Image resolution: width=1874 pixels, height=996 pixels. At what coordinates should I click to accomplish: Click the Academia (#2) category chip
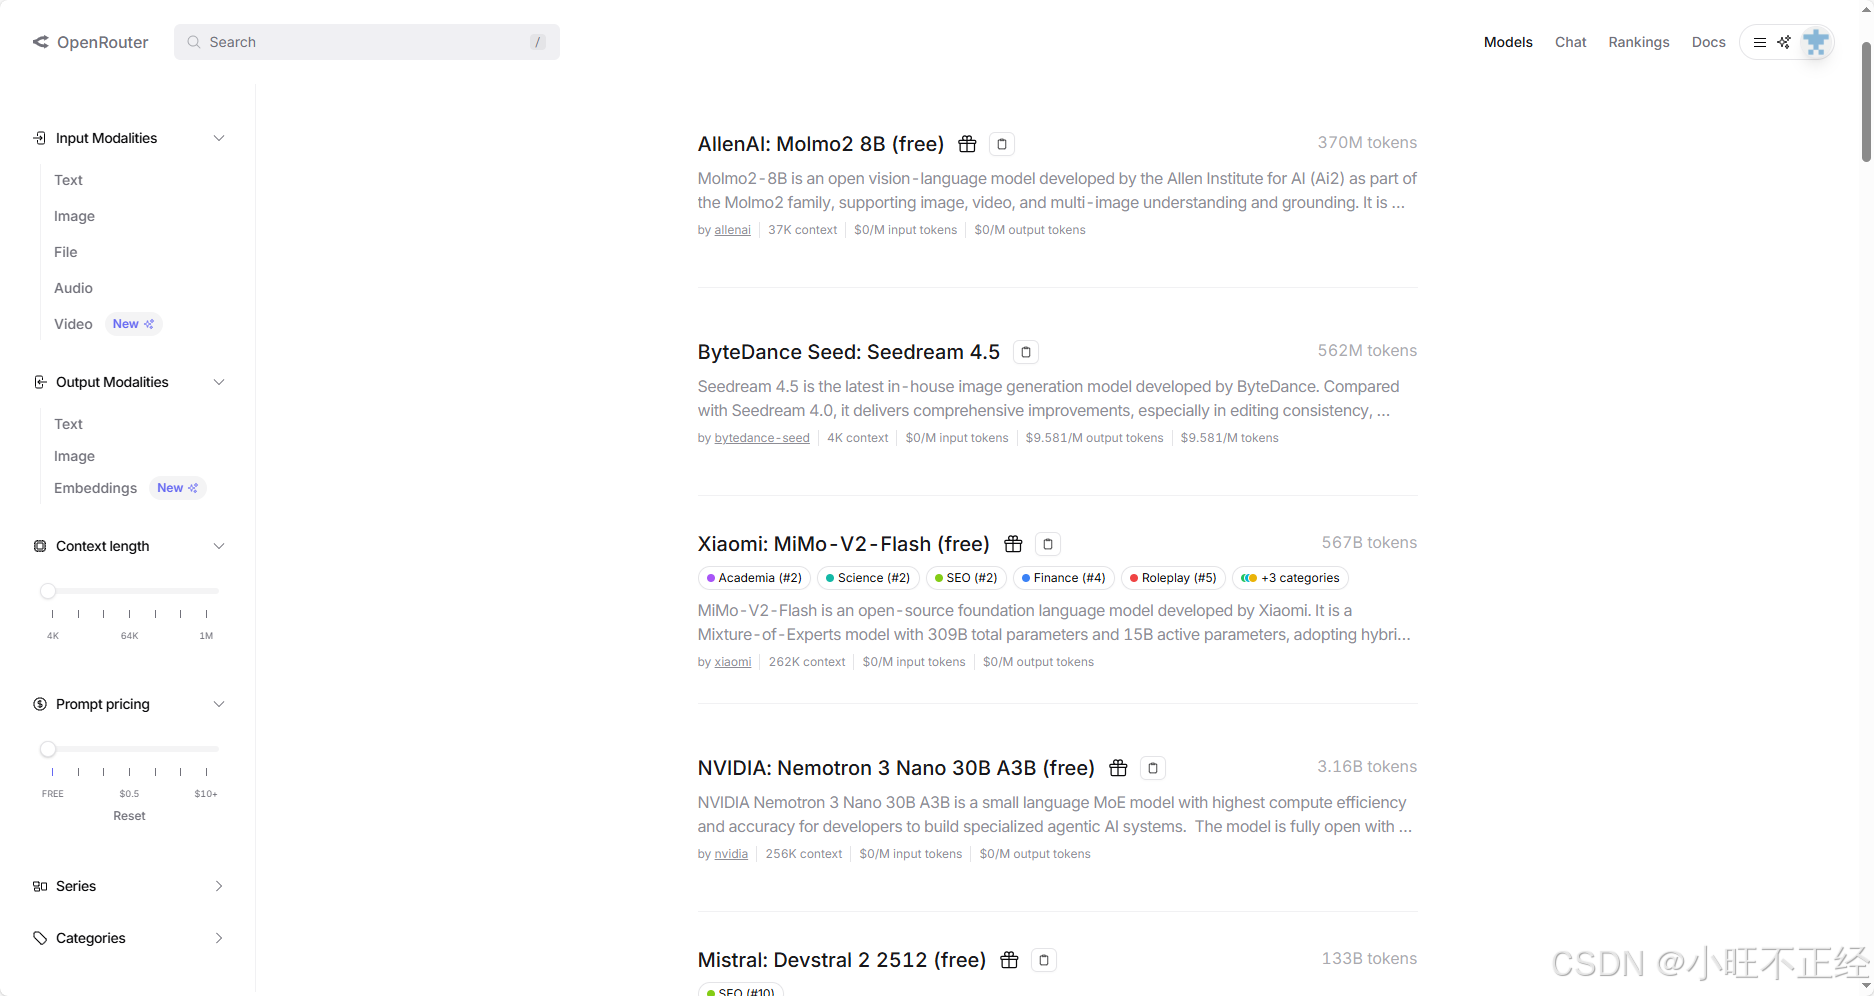pyautogui.click(x=754, y=578)
